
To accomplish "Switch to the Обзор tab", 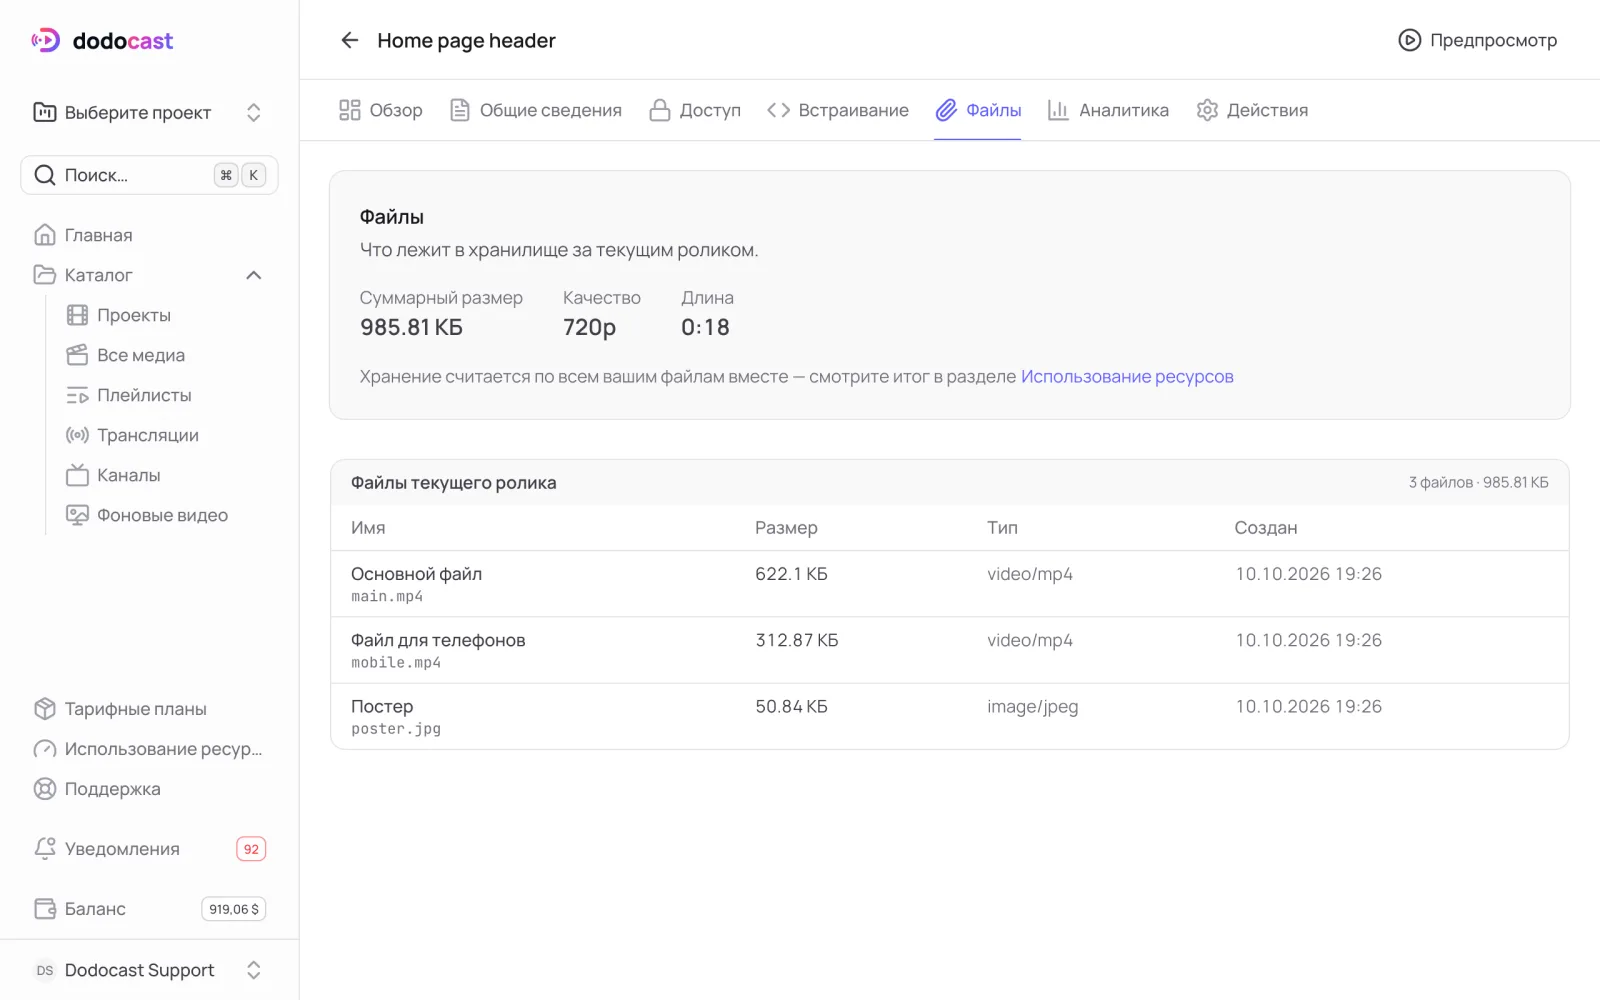I will 381,110.
